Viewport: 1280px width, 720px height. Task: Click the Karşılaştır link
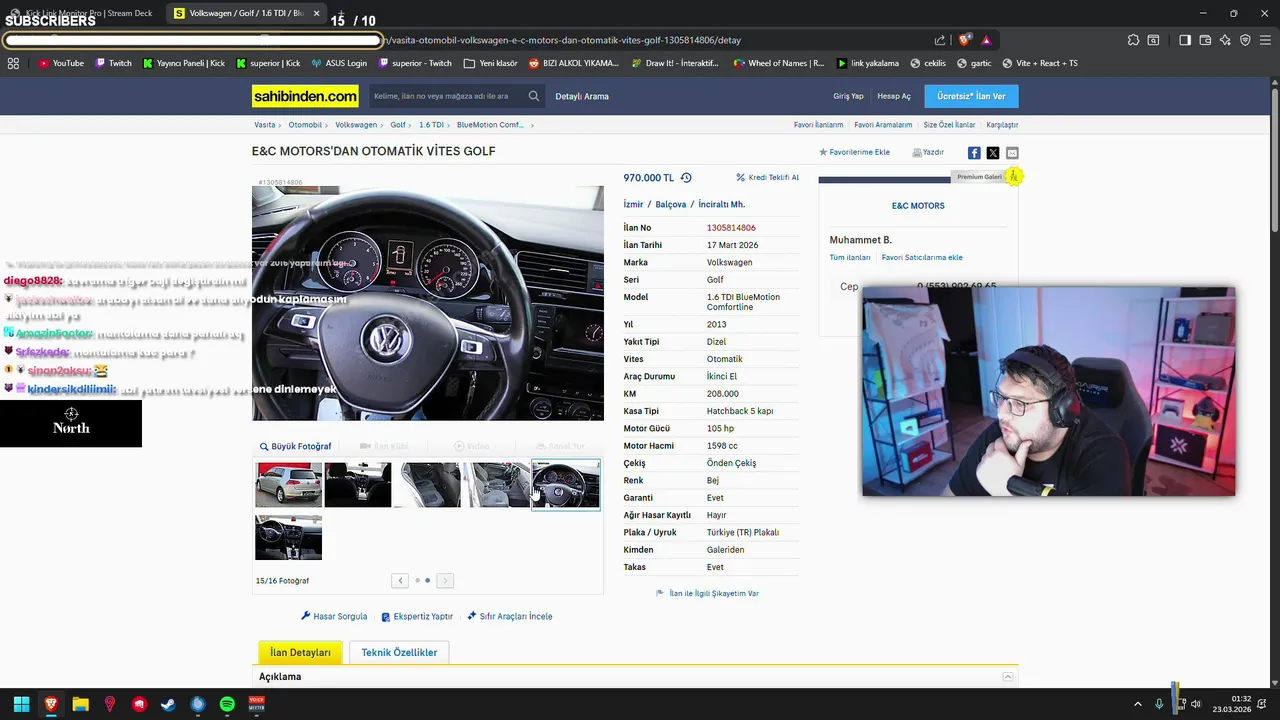(1002, 125)
